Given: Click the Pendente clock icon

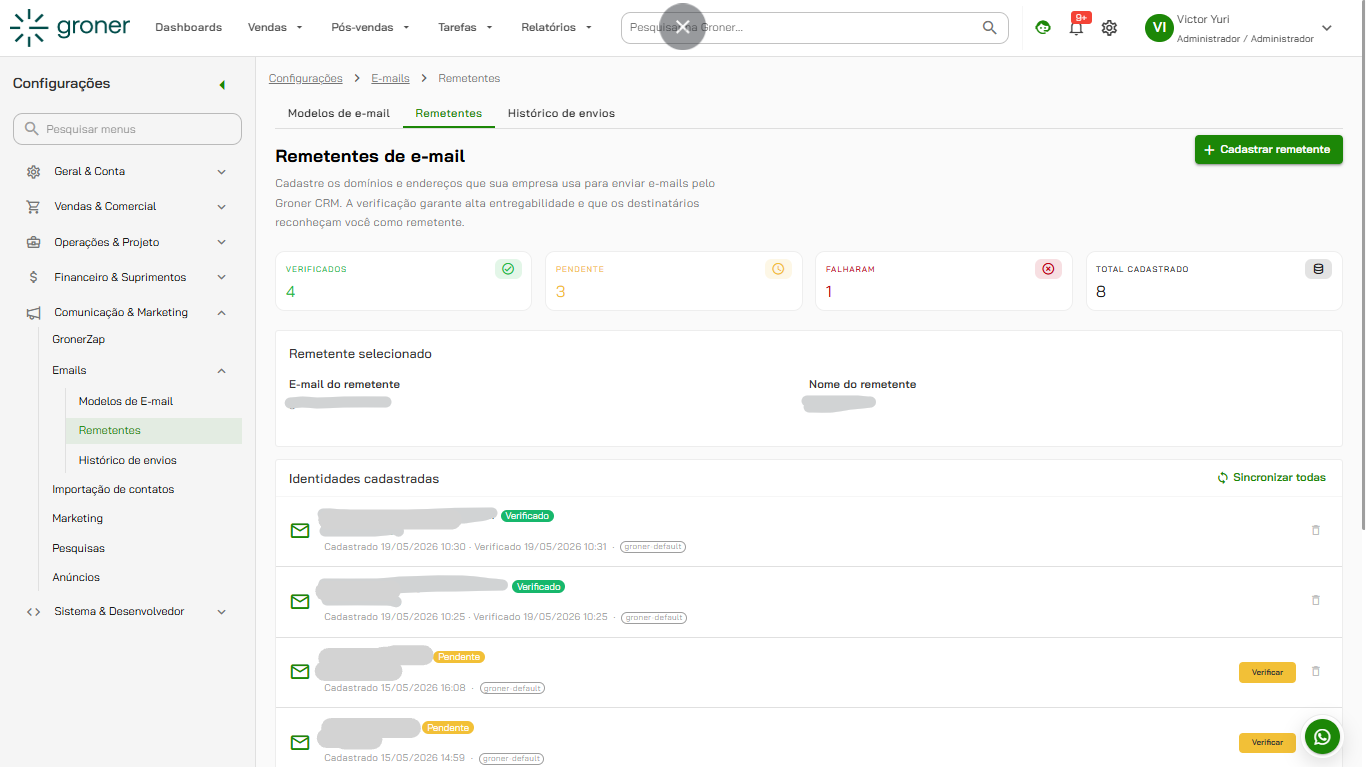Looking at the screenshot, I should pos(778,269).
